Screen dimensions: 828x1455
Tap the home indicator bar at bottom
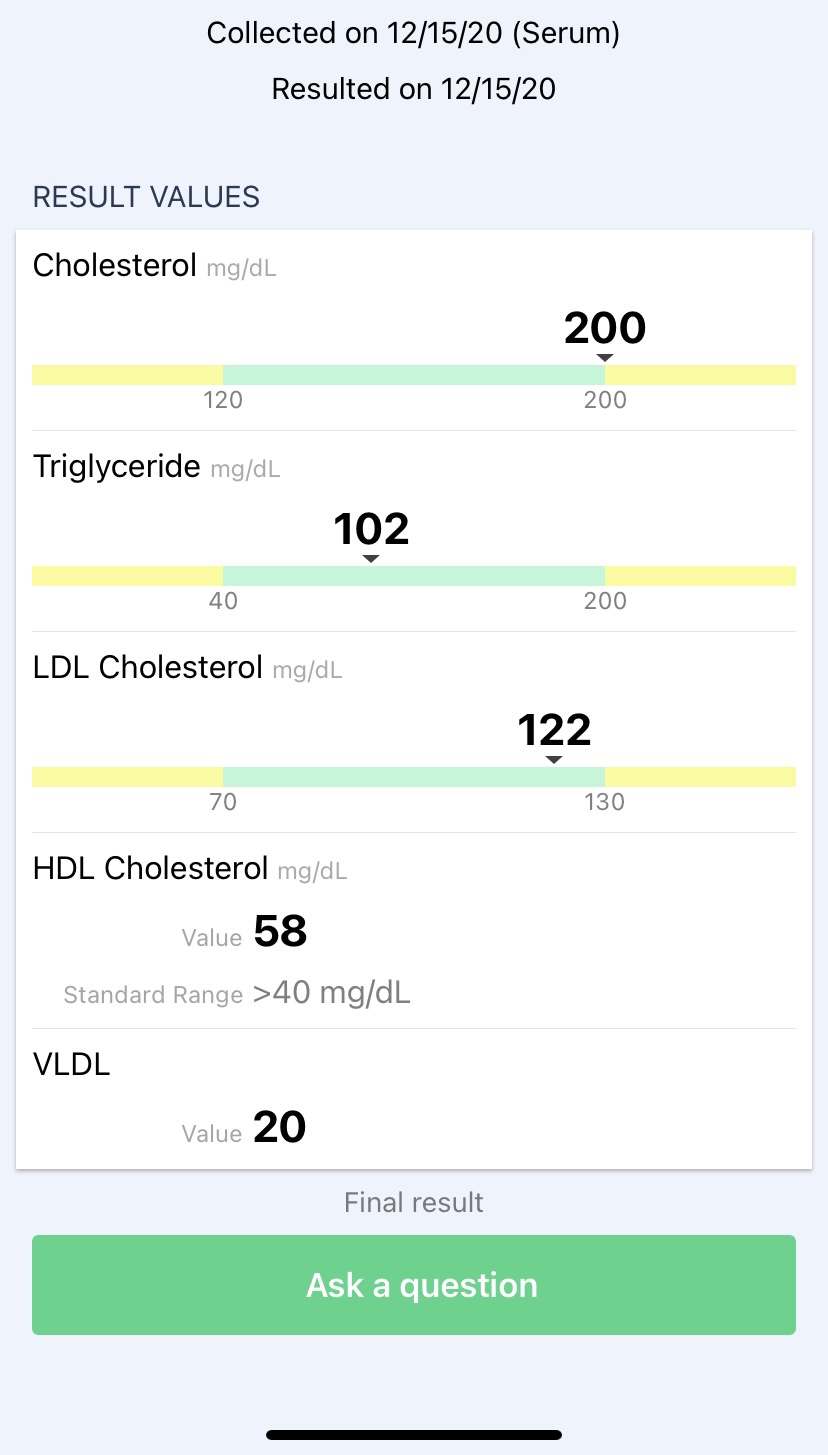coord(414,1435)
